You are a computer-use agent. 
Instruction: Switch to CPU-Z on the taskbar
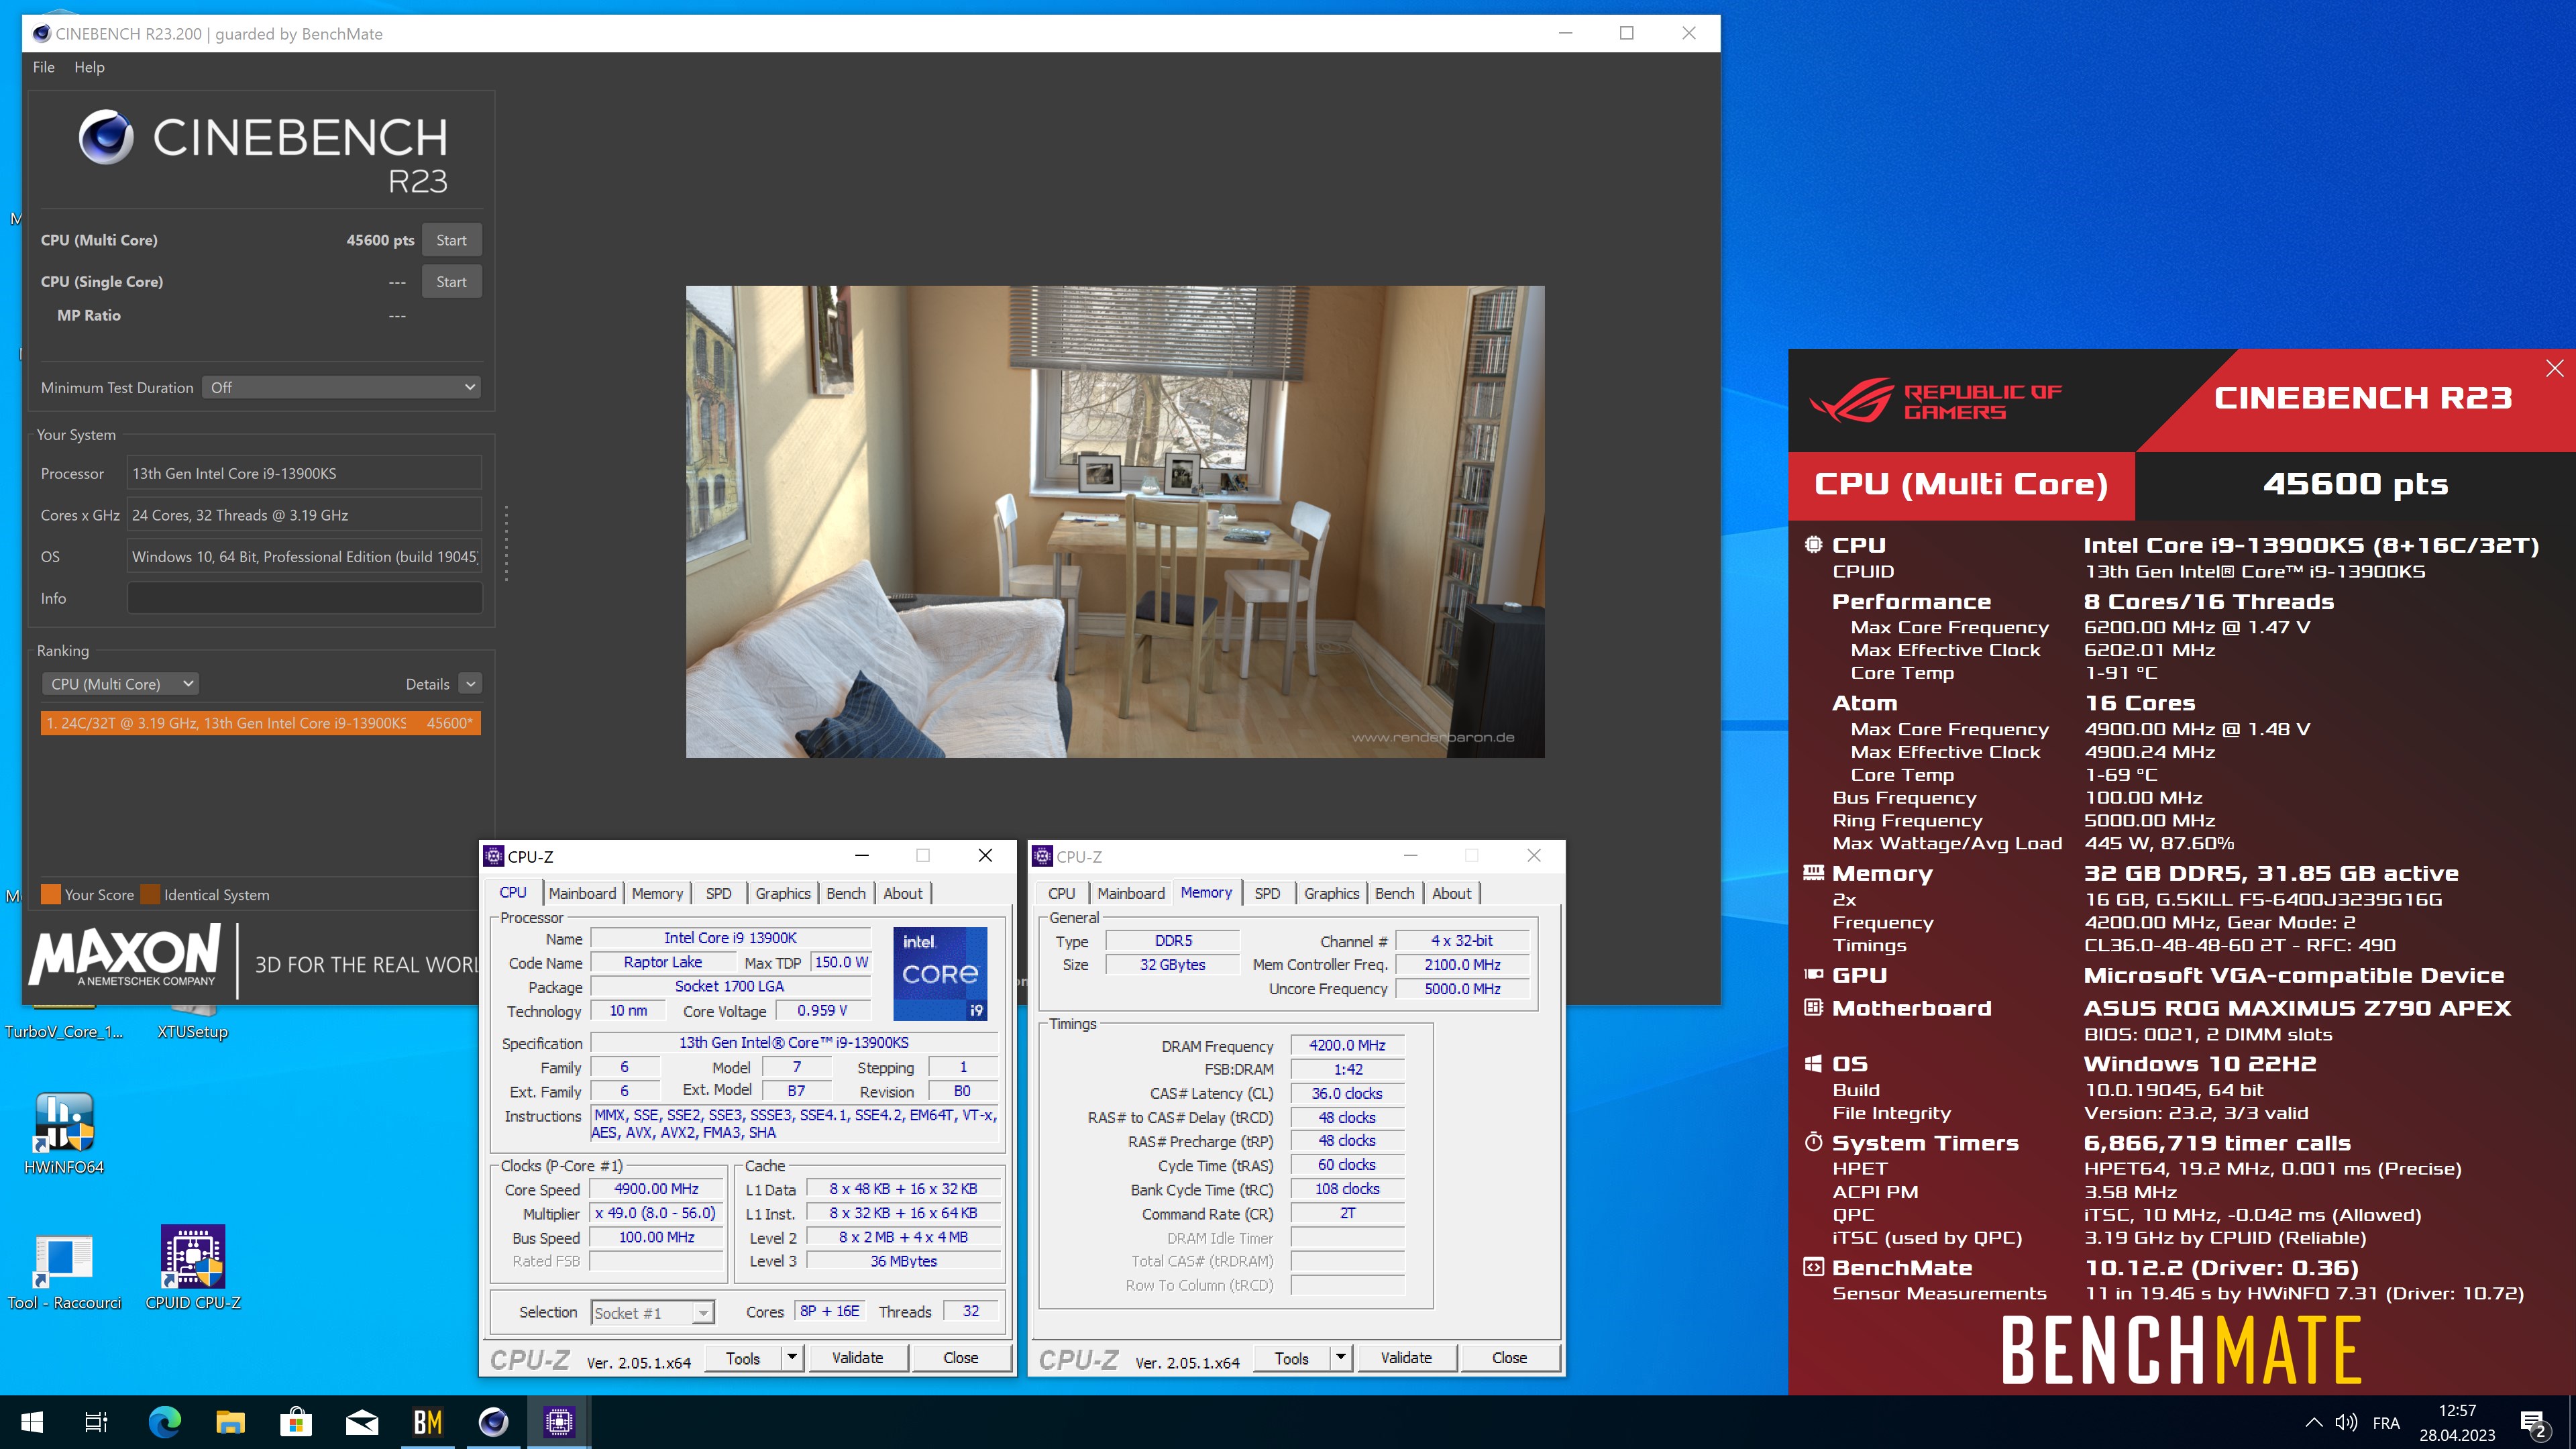coord(559,1422)
